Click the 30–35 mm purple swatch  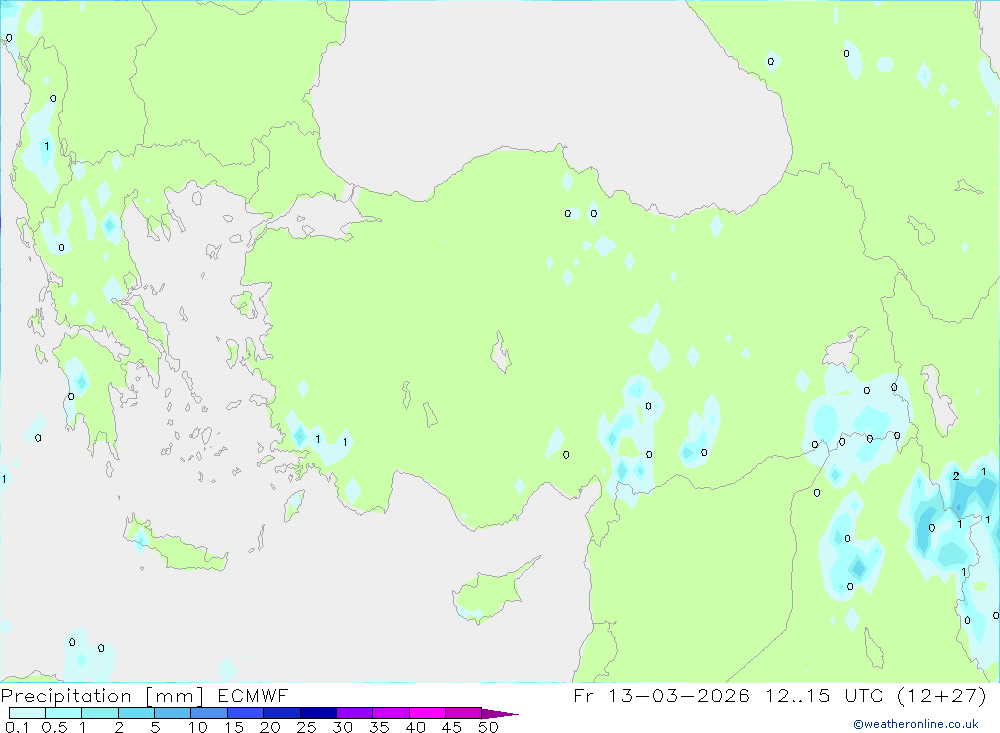[x=355, y=713]
